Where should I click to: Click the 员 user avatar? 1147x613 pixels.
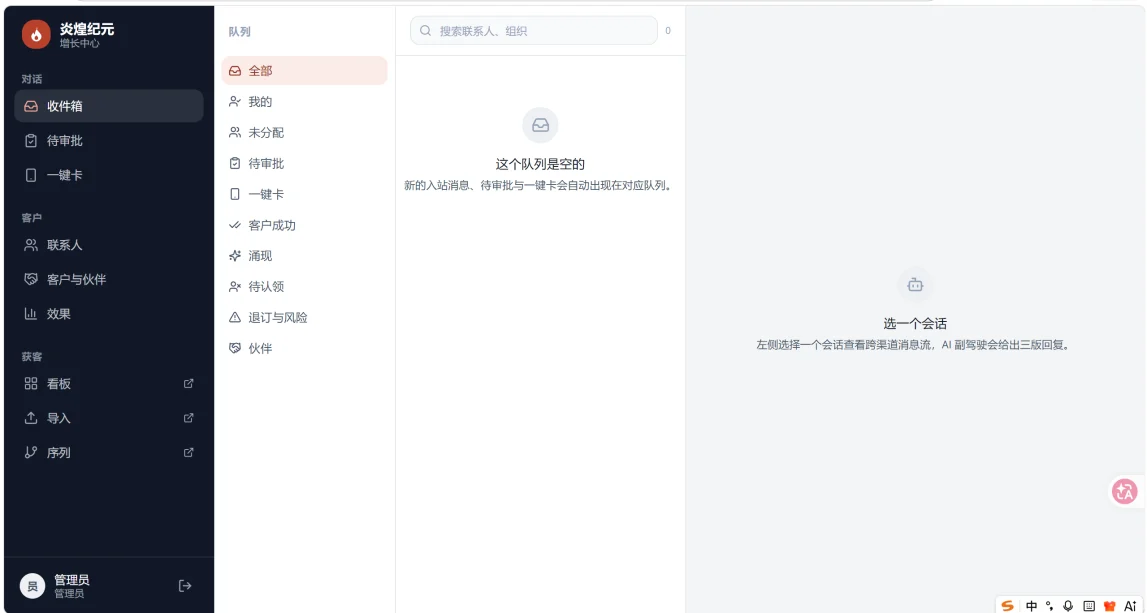[32, 586]
